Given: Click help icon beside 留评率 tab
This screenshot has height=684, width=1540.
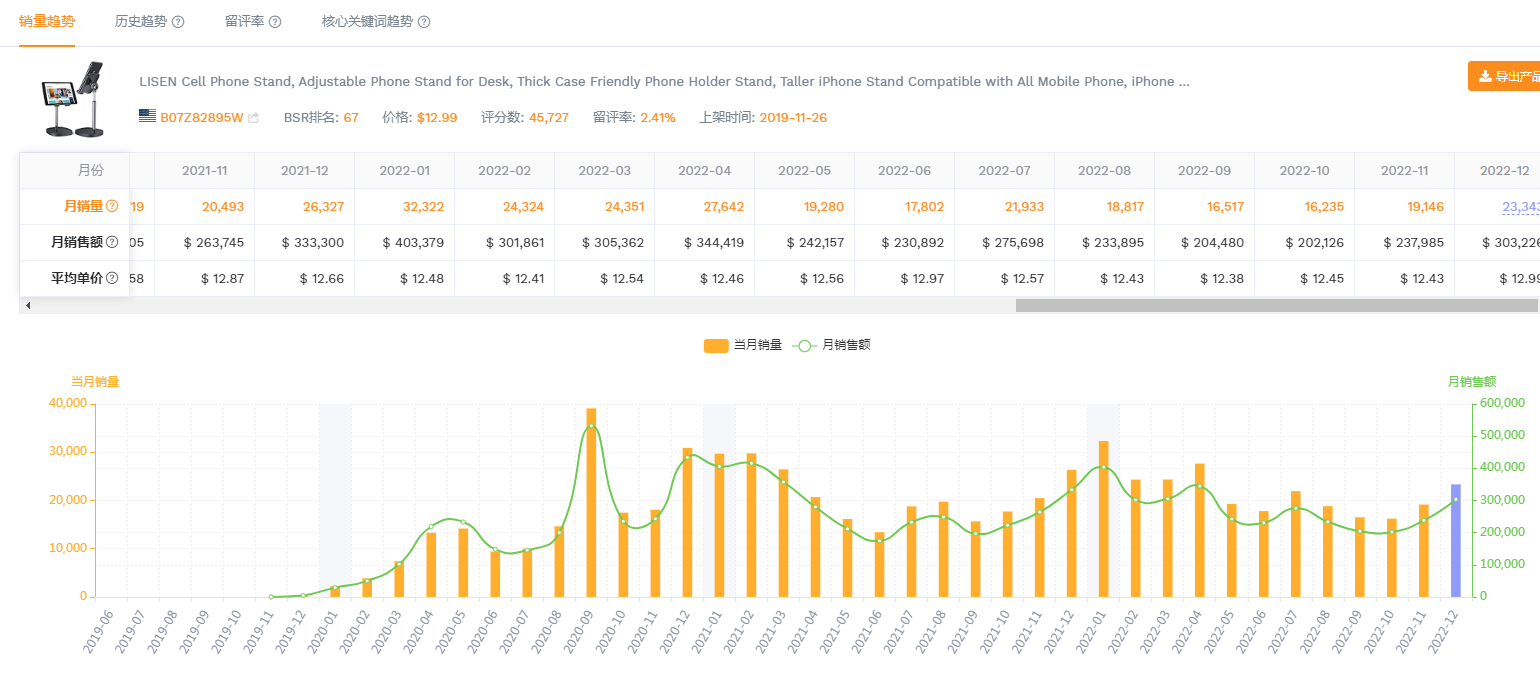Looking at the screenshot, I should point(275,22).
